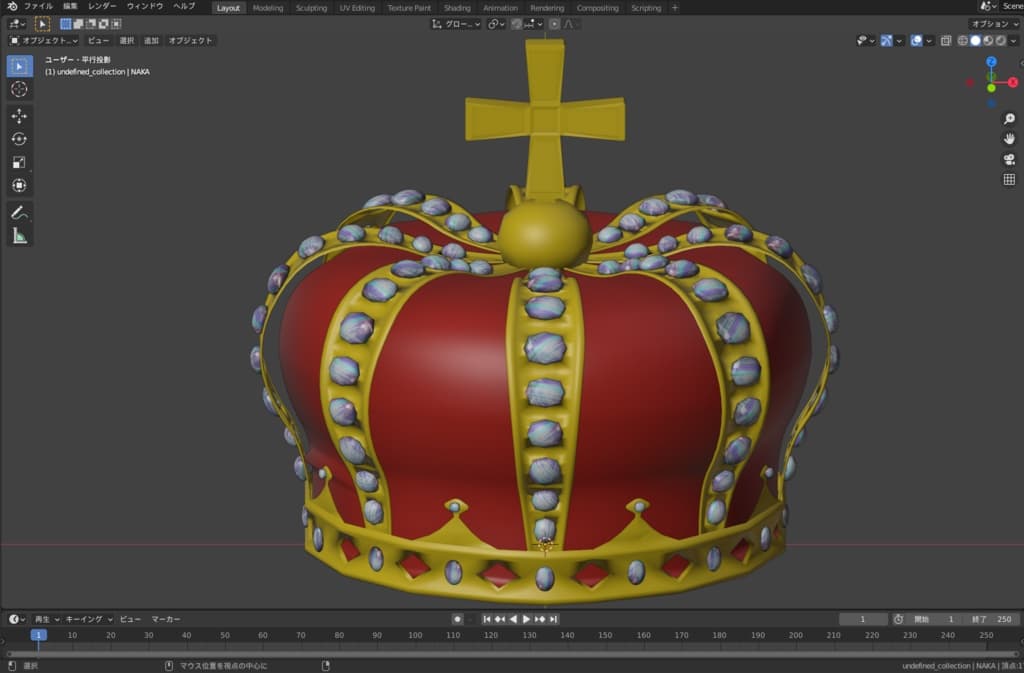Toggle perspective/orthographic grid icon
1024x673 pixels.
pos(1009,180)
